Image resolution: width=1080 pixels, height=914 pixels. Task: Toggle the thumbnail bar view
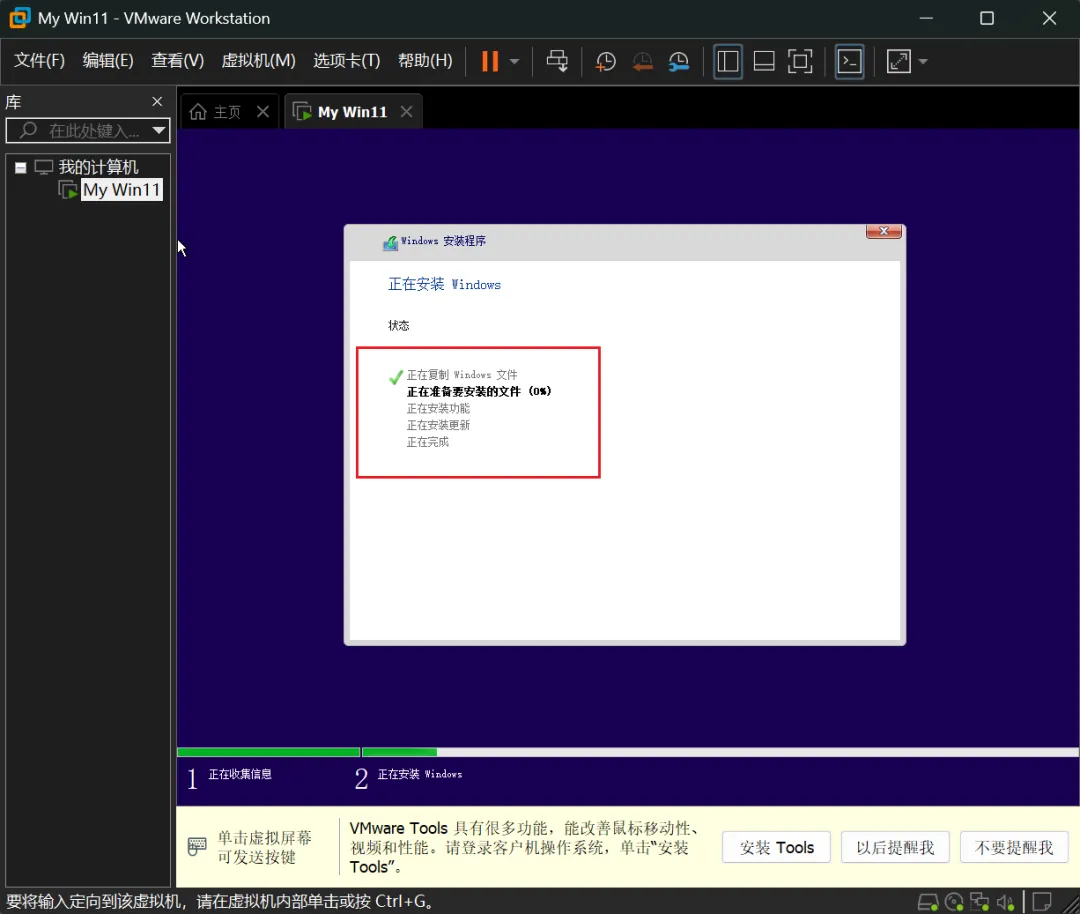pos(764,61)
